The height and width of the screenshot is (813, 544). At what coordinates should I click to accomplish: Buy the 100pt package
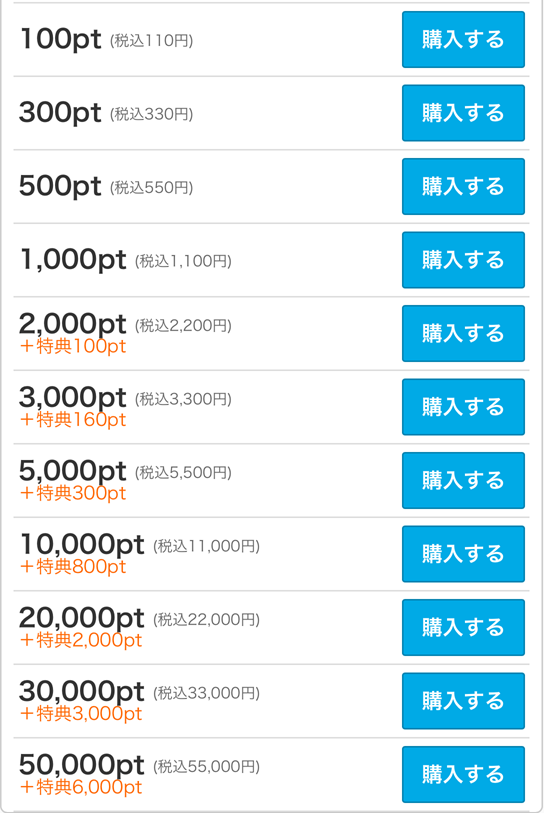pyautogui.click(x=463, y=39)
